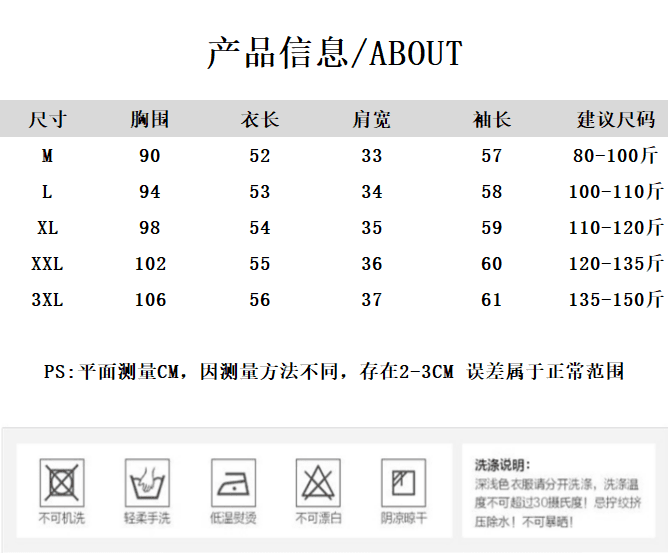
Task: Click the washing instructions paragraph
Action: coord(558,503)
